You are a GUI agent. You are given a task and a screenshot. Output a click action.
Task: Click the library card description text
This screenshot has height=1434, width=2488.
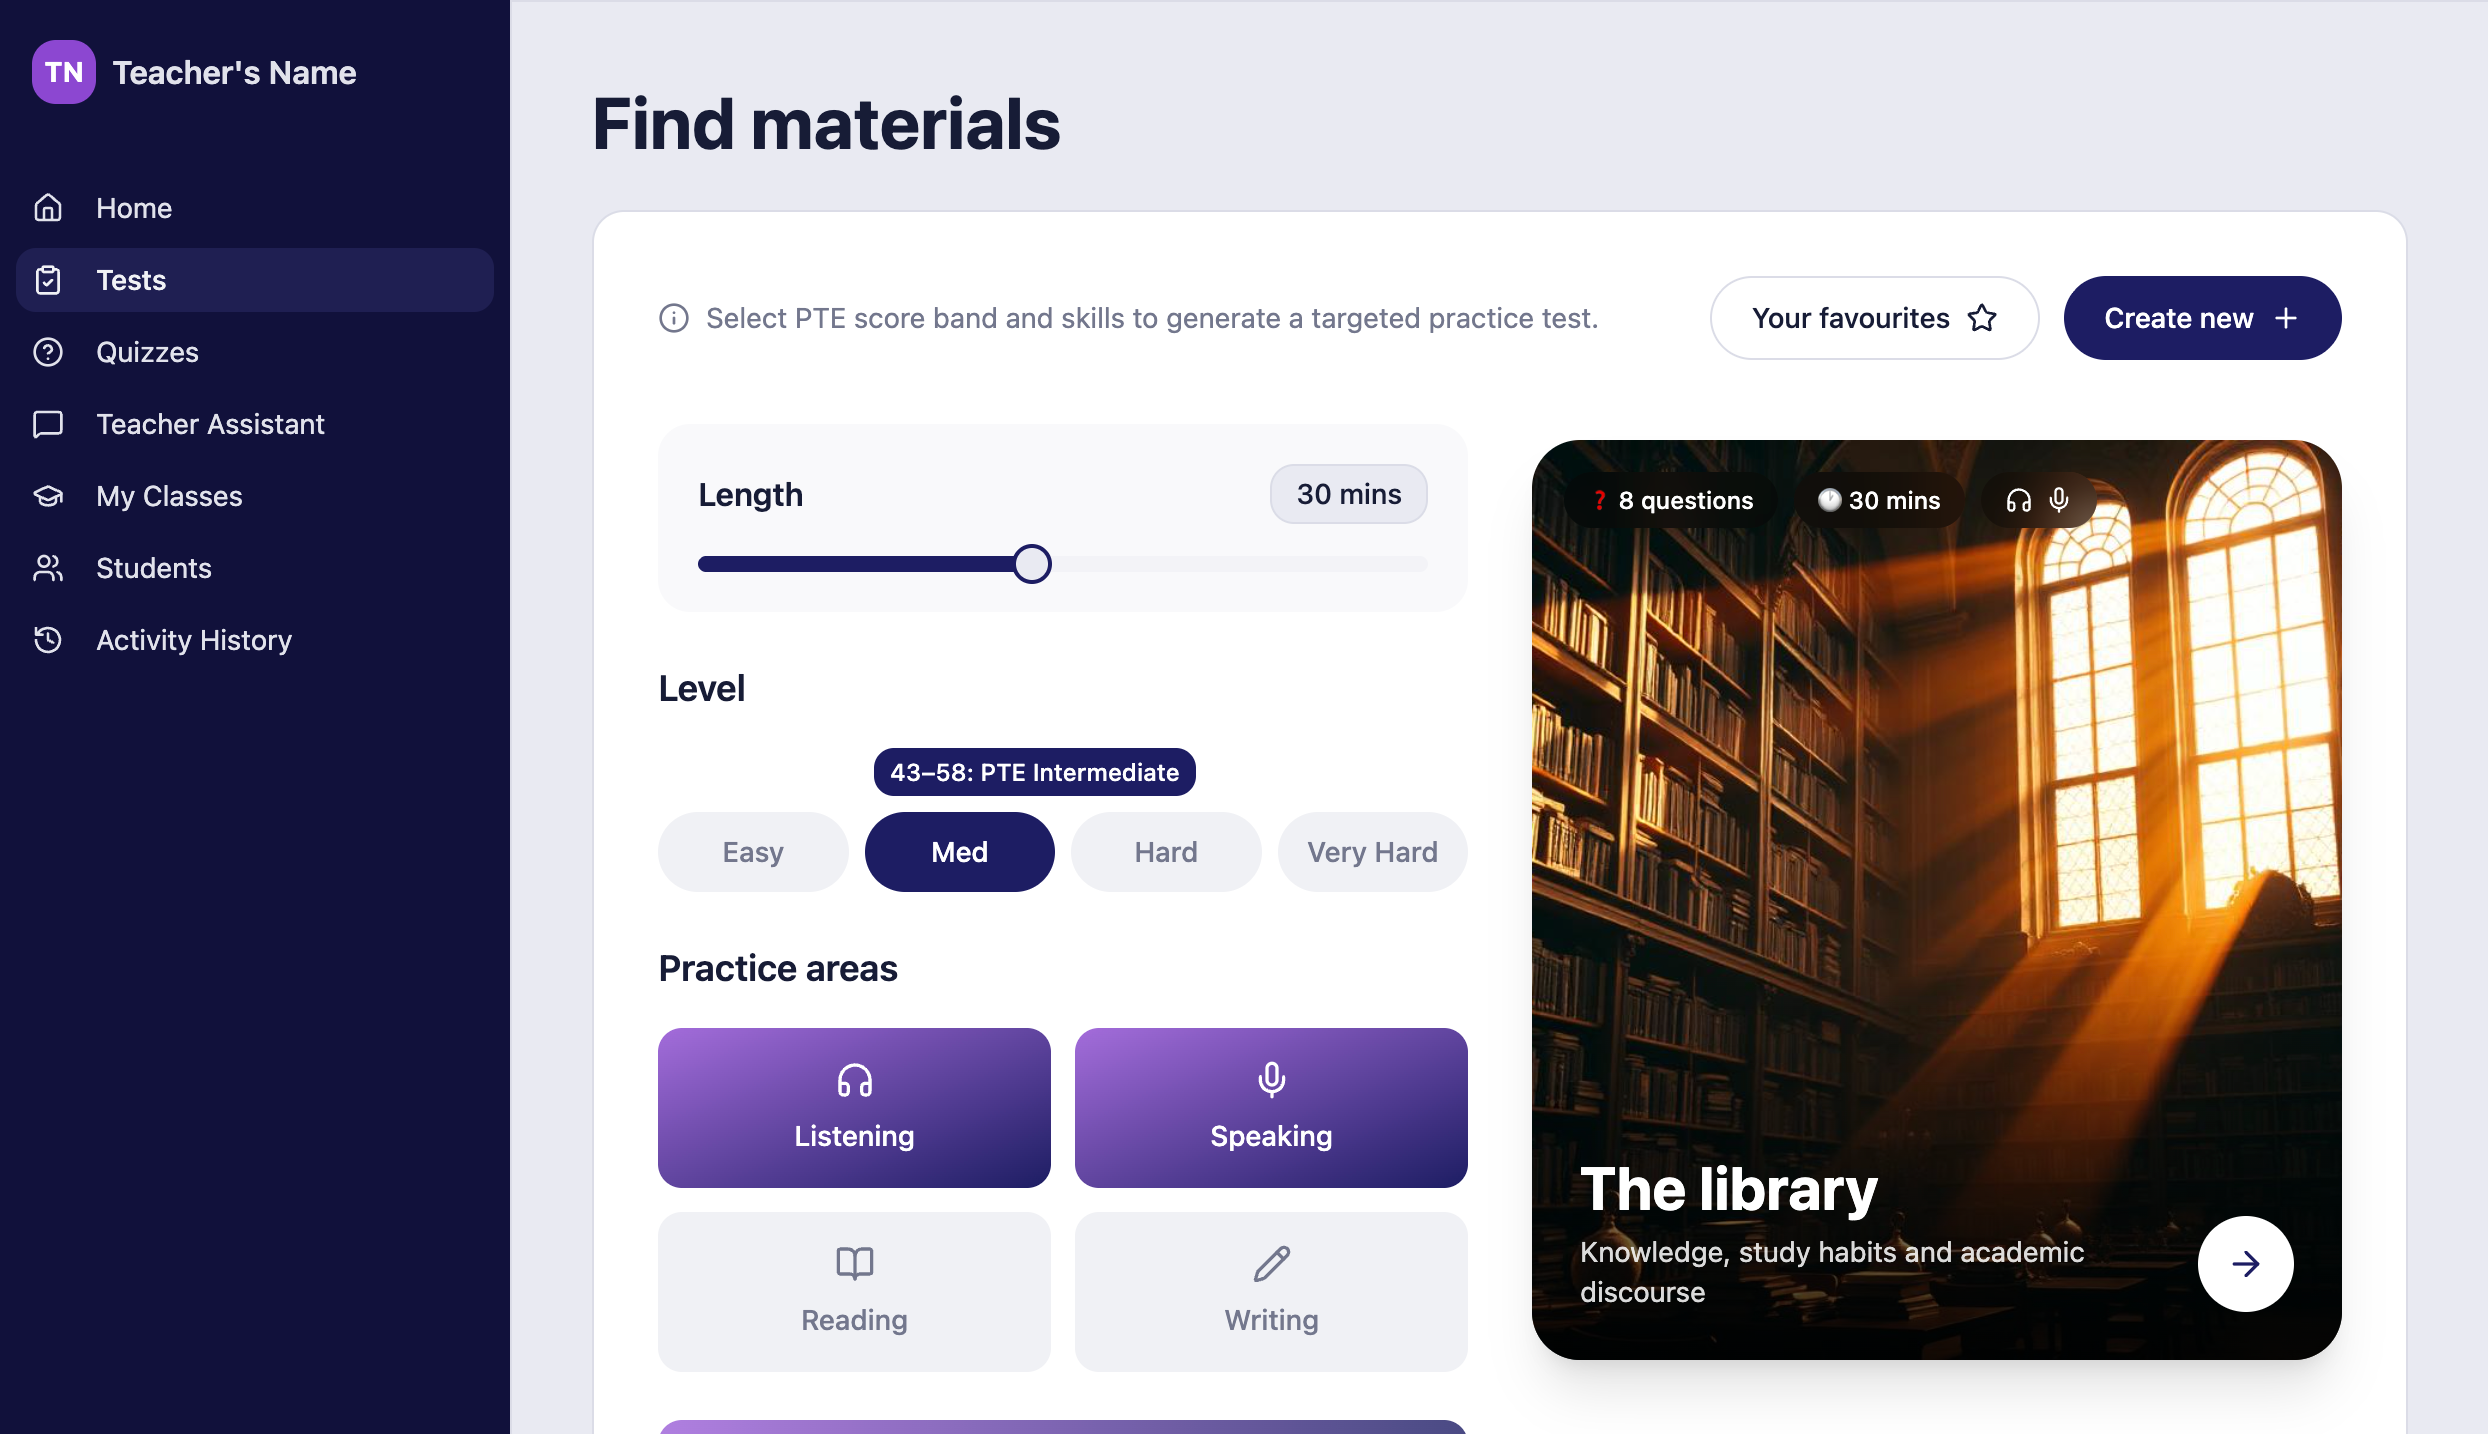[x=1832, y=1272]
